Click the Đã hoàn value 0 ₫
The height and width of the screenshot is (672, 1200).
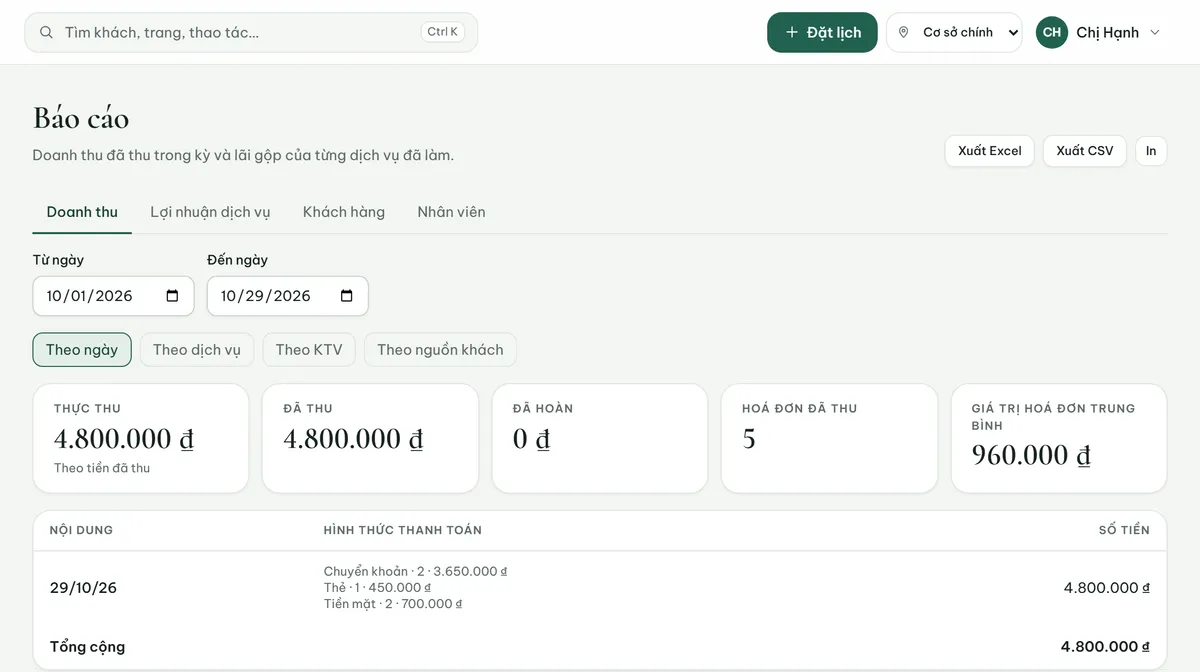531,439
